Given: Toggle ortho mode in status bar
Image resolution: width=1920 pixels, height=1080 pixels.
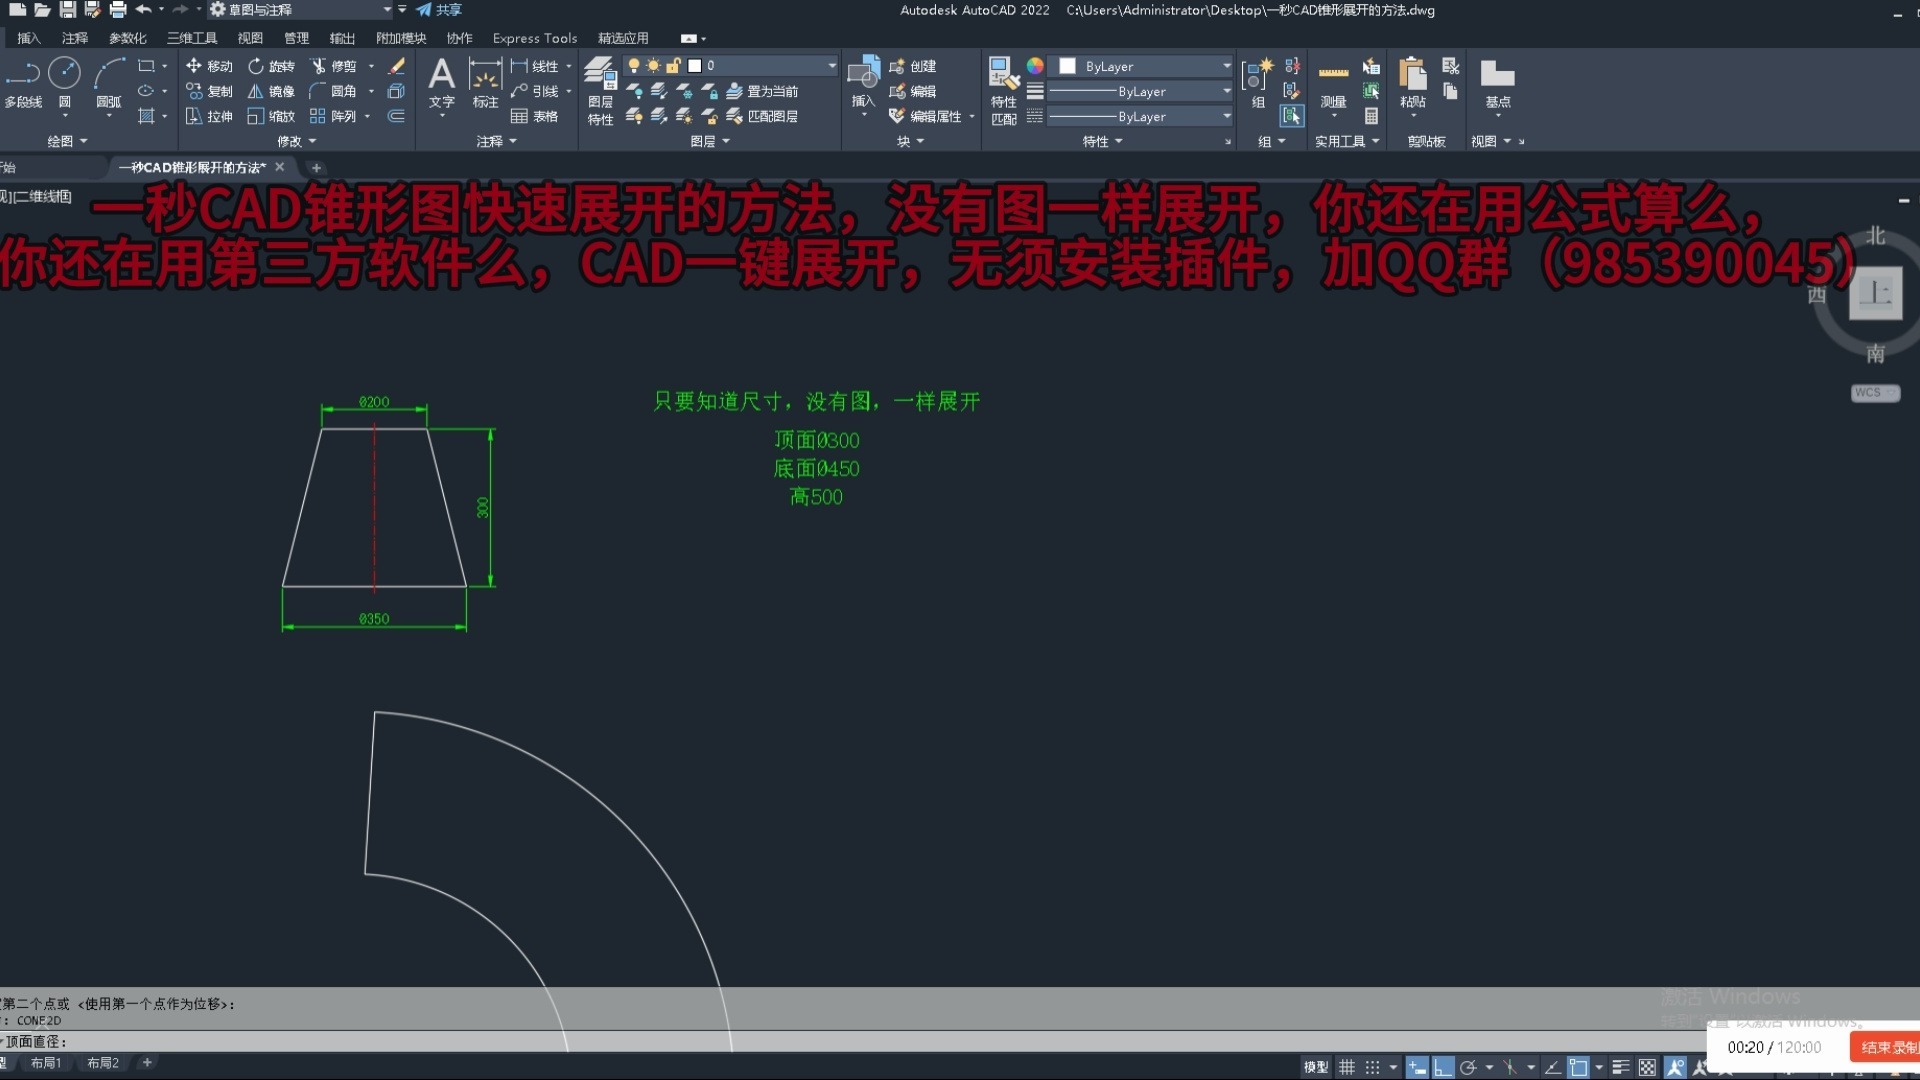Looking at the screenshot, I should tap(1443, 1067).
